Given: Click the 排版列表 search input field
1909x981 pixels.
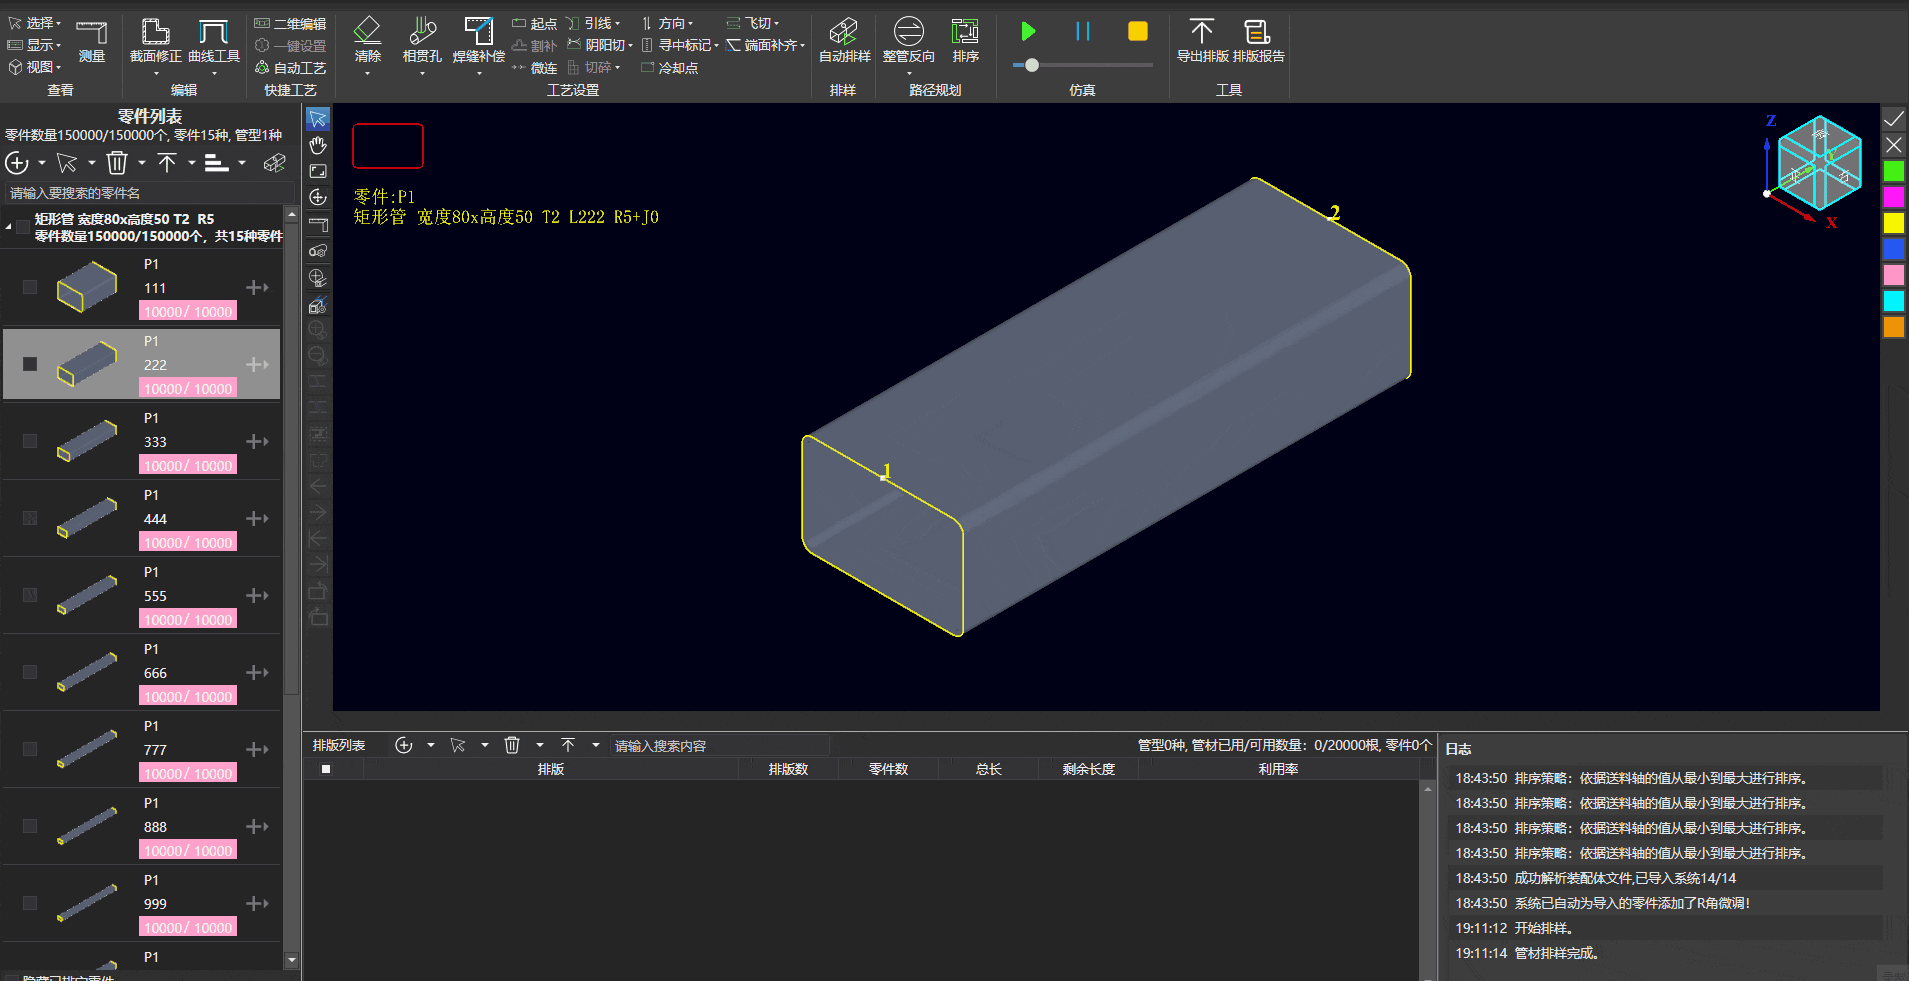Looking at the screenshot, I should pos(718,746).
